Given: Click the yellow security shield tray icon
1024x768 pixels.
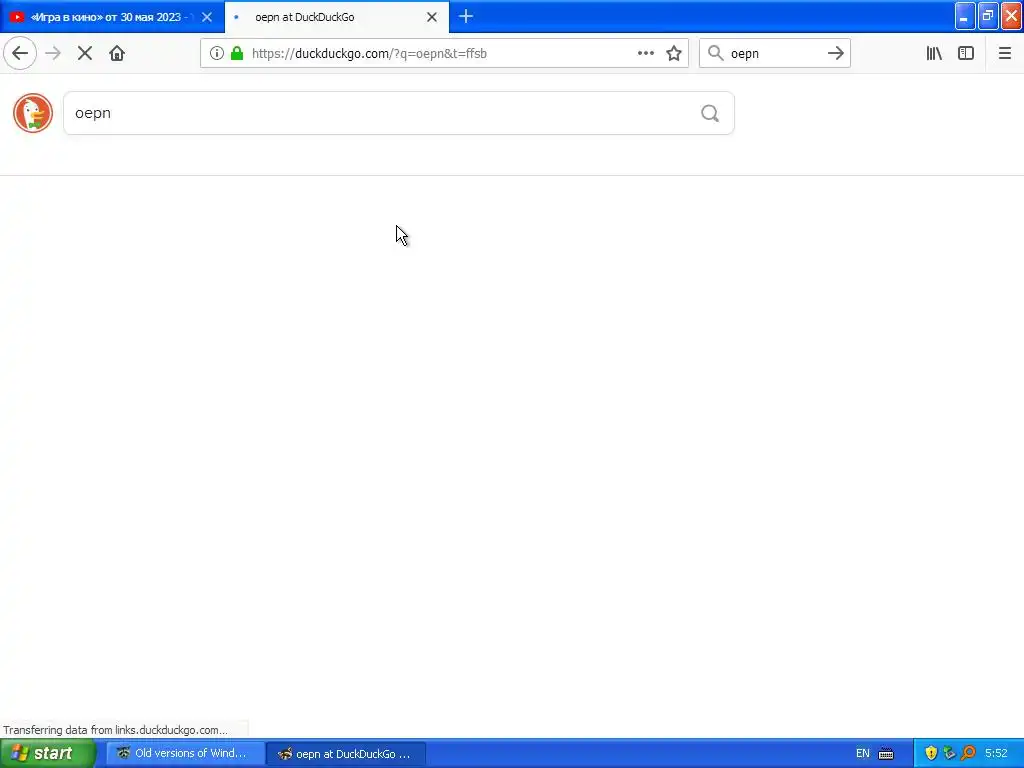Looking at the screenshot, I should (x=931, y=753).
